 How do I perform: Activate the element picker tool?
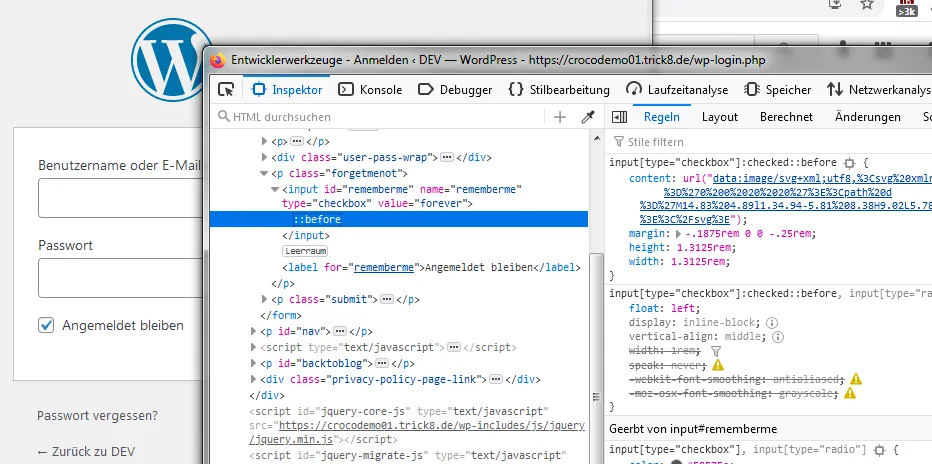226,90
